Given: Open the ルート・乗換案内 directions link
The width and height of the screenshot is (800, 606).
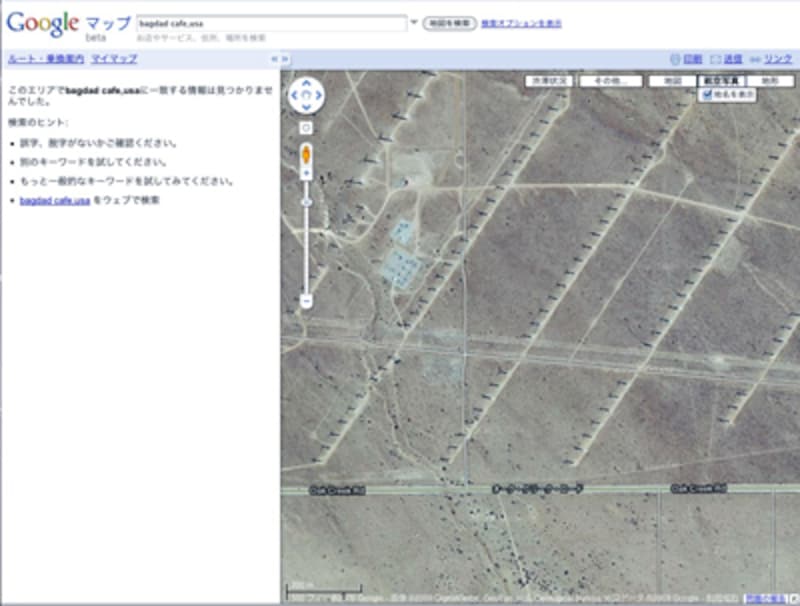Looking at the screenshot, I should click(45, 59).
